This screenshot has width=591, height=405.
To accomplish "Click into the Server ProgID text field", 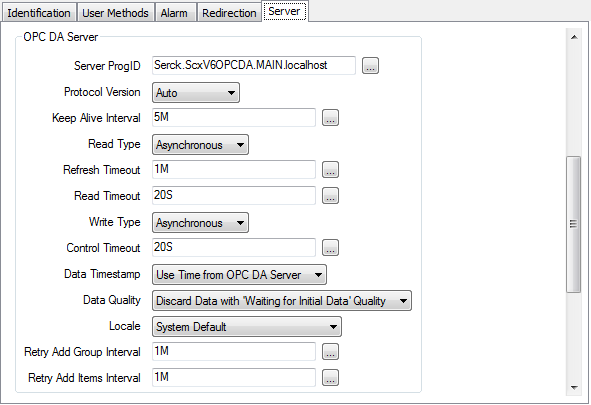I will click(x=254, y=66).
